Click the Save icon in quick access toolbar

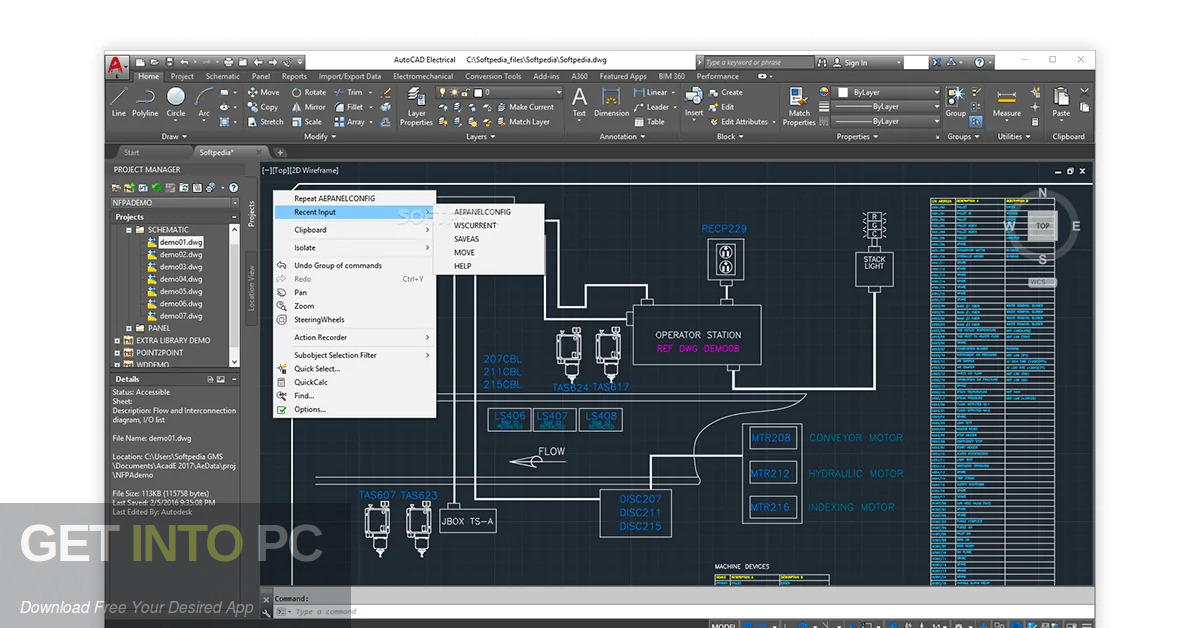(x=168, y=62)
